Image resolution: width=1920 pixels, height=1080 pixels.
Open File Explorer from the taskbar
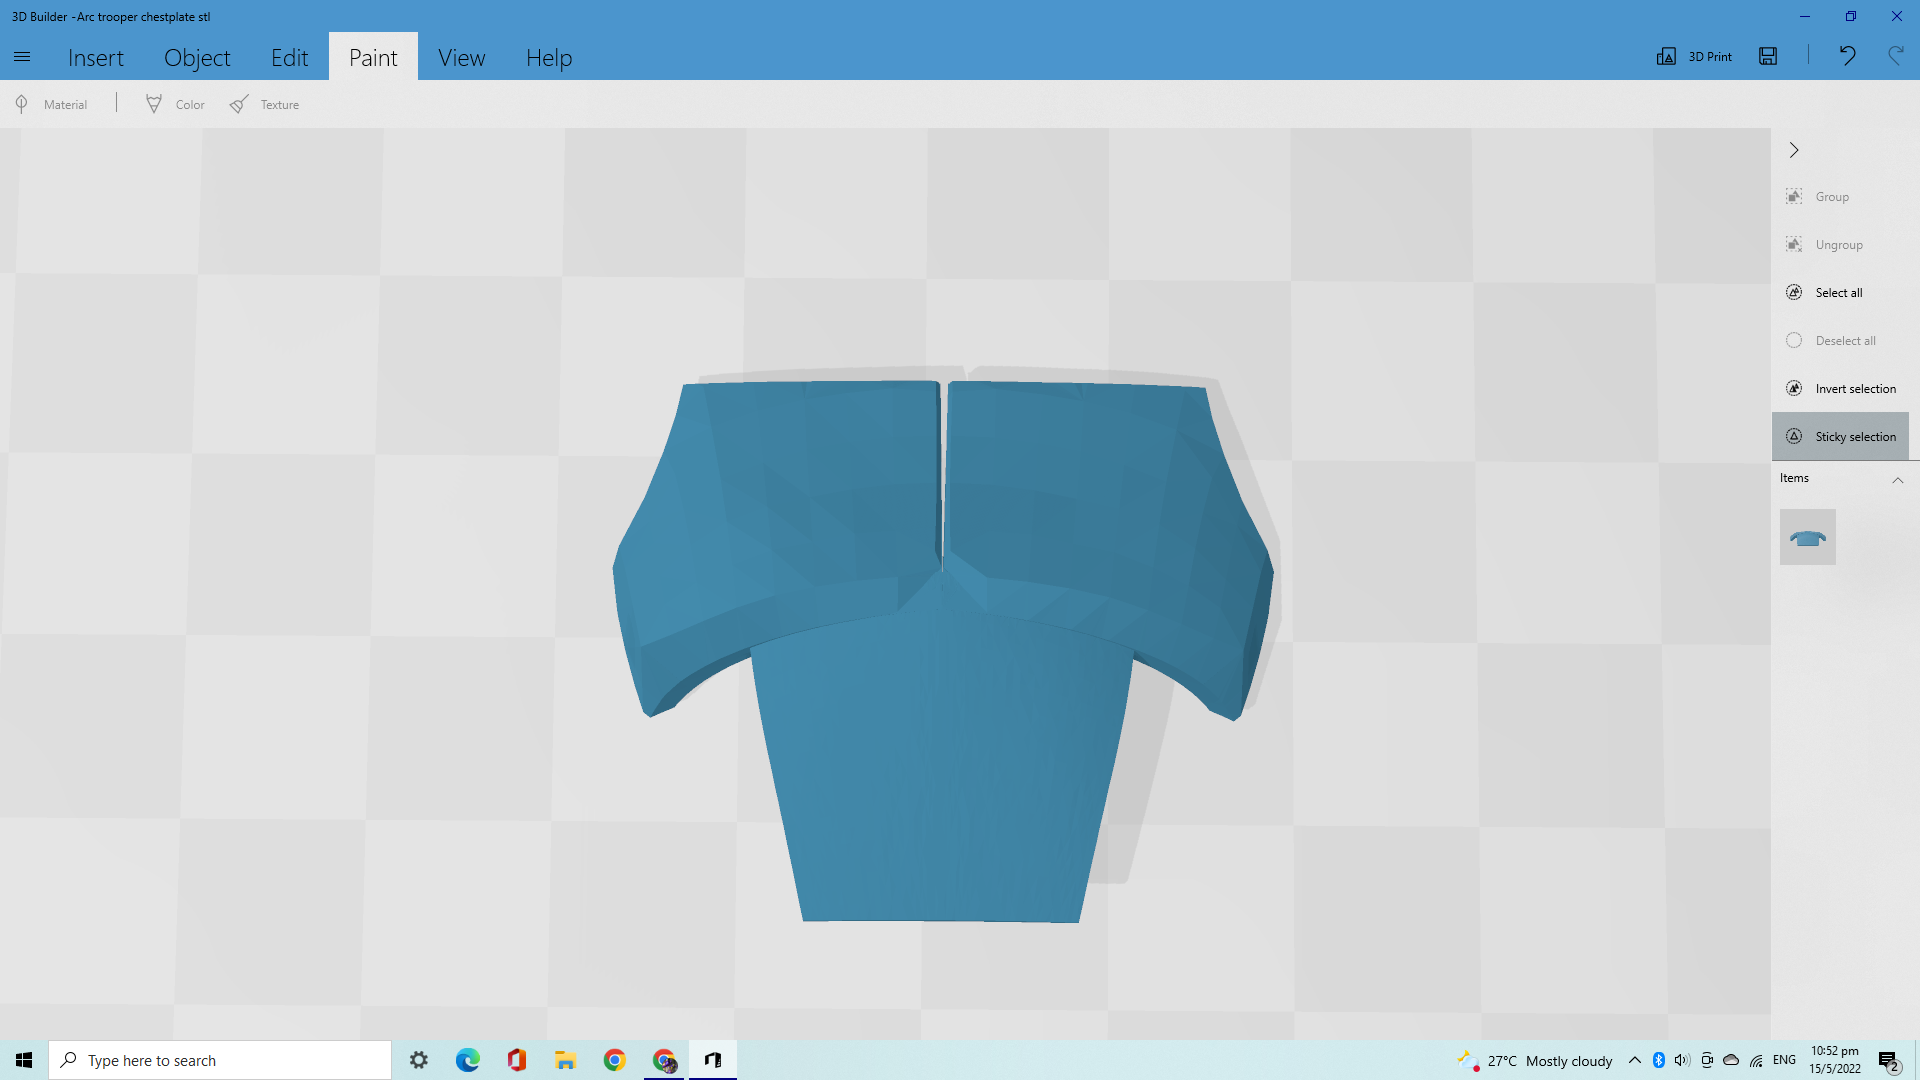click(566, 1060)
